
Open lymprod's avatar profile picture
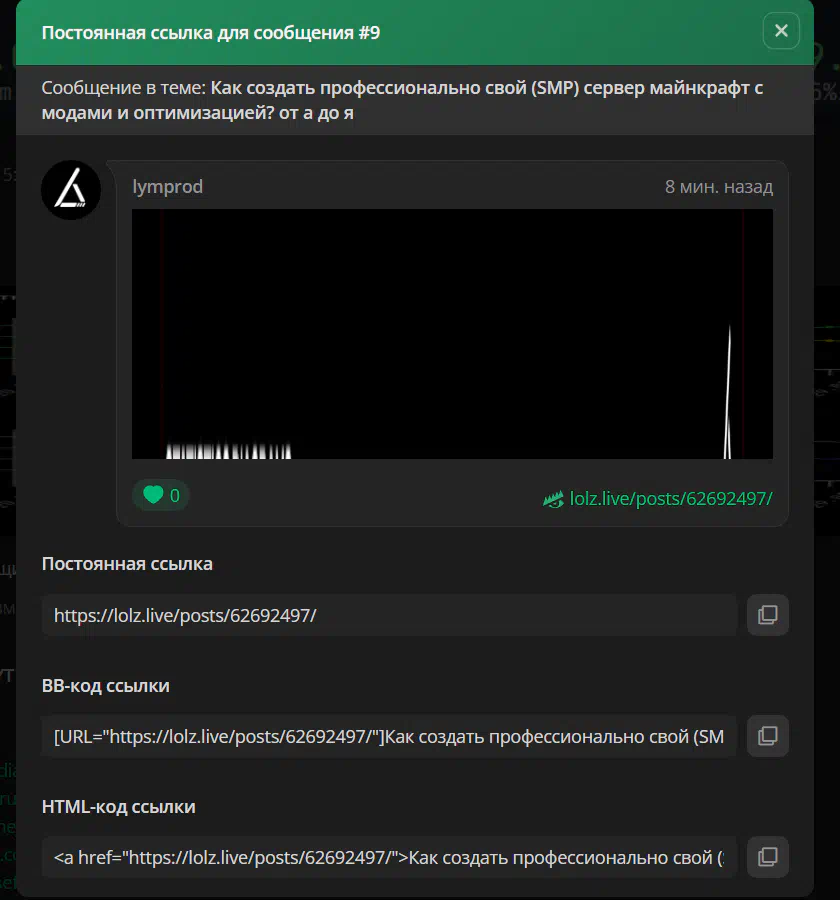tap(71, 189)
